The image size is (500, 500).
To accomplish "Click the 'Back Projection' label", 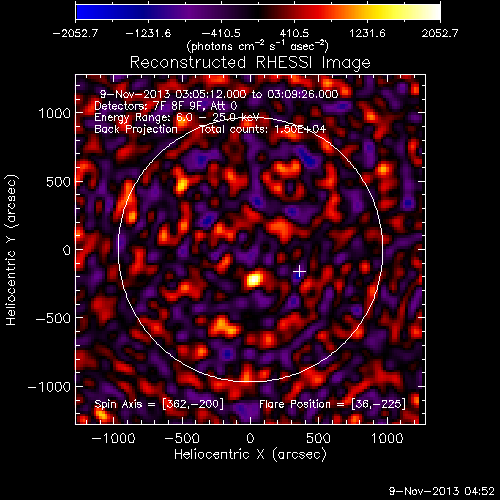I will (136, 129).
